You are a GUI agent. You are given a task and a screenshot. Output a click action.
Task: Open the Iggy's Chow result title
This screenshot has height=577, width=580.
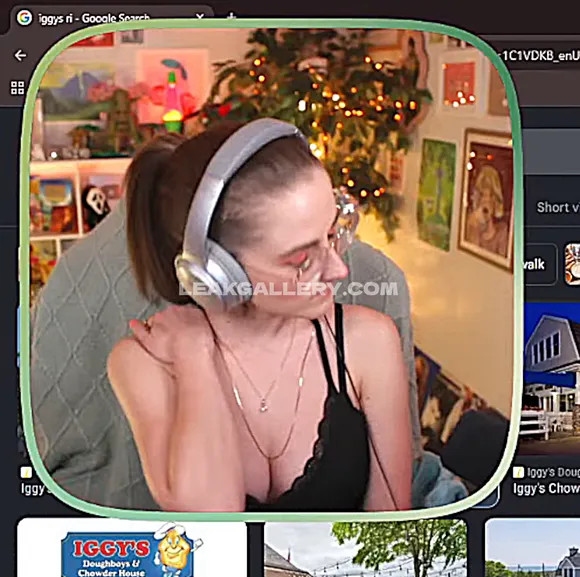pos(546,488)
